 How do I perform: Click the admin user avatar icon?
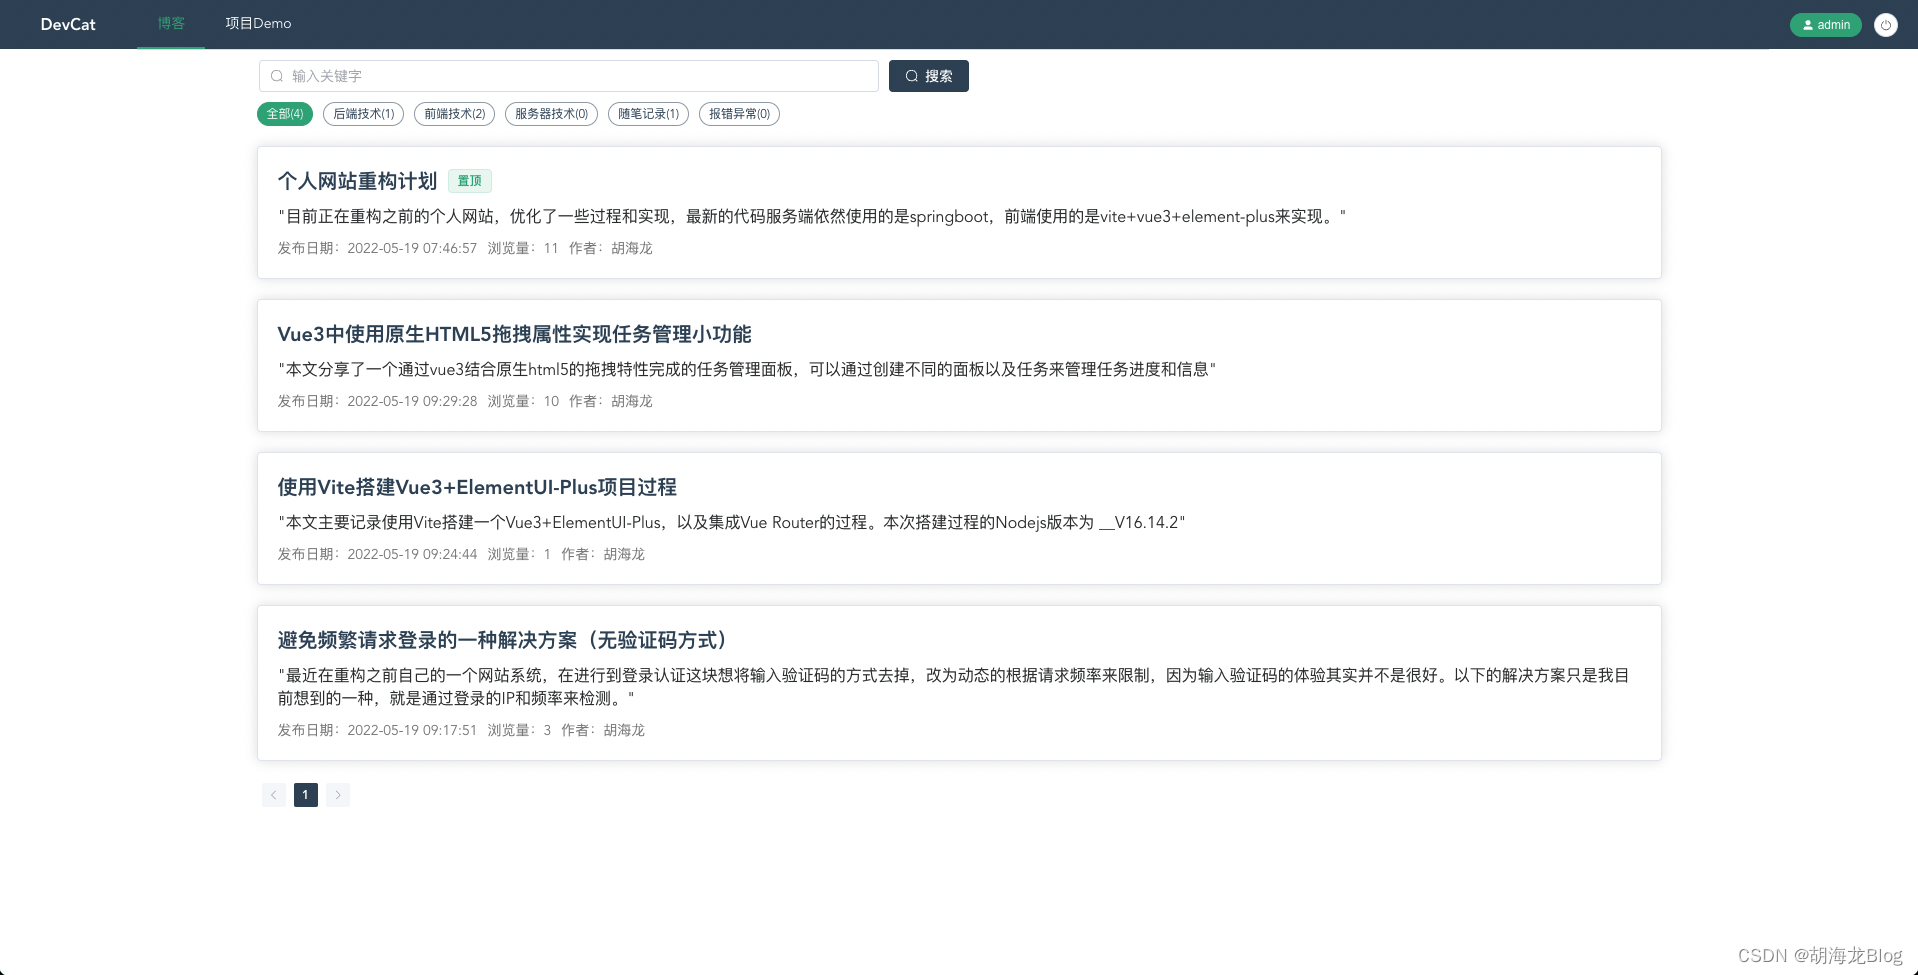(1808, 24)
